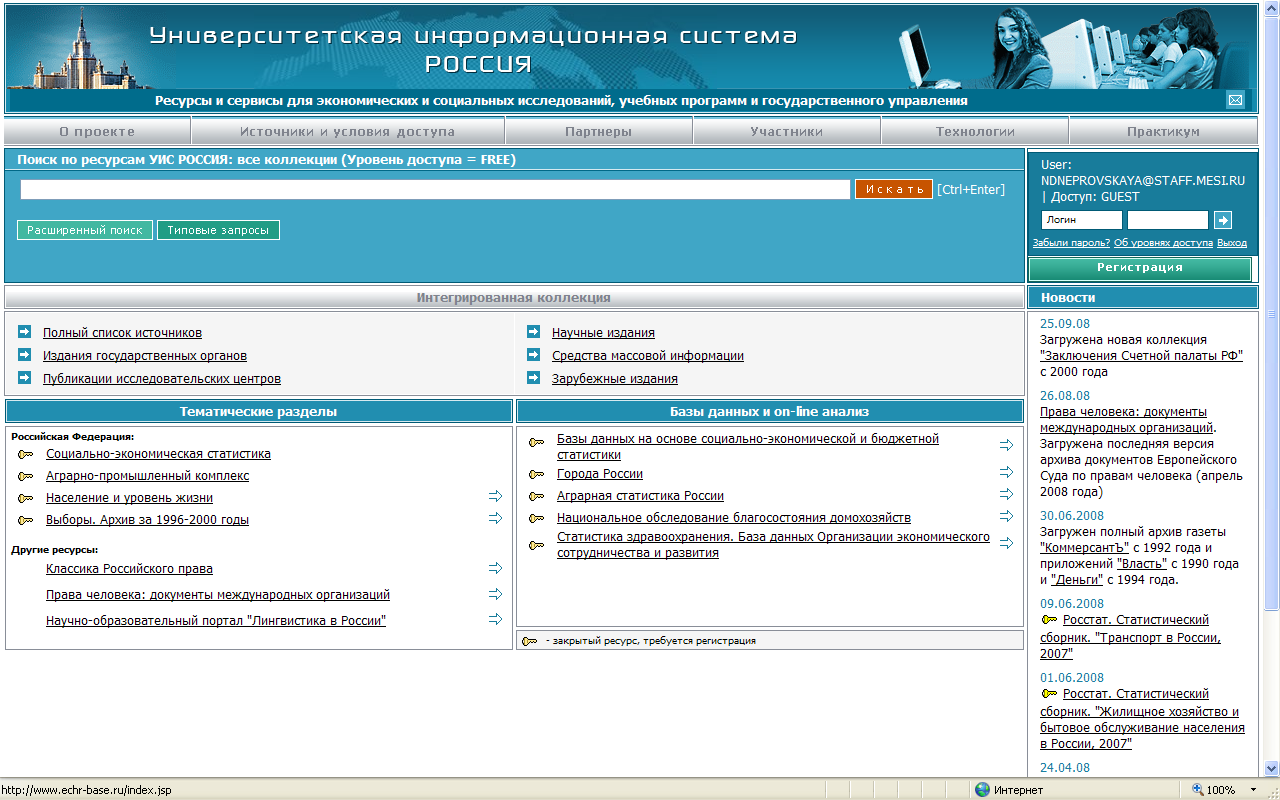Focus the main search input field
1280x800 pixels.
(x=435, y=189)
